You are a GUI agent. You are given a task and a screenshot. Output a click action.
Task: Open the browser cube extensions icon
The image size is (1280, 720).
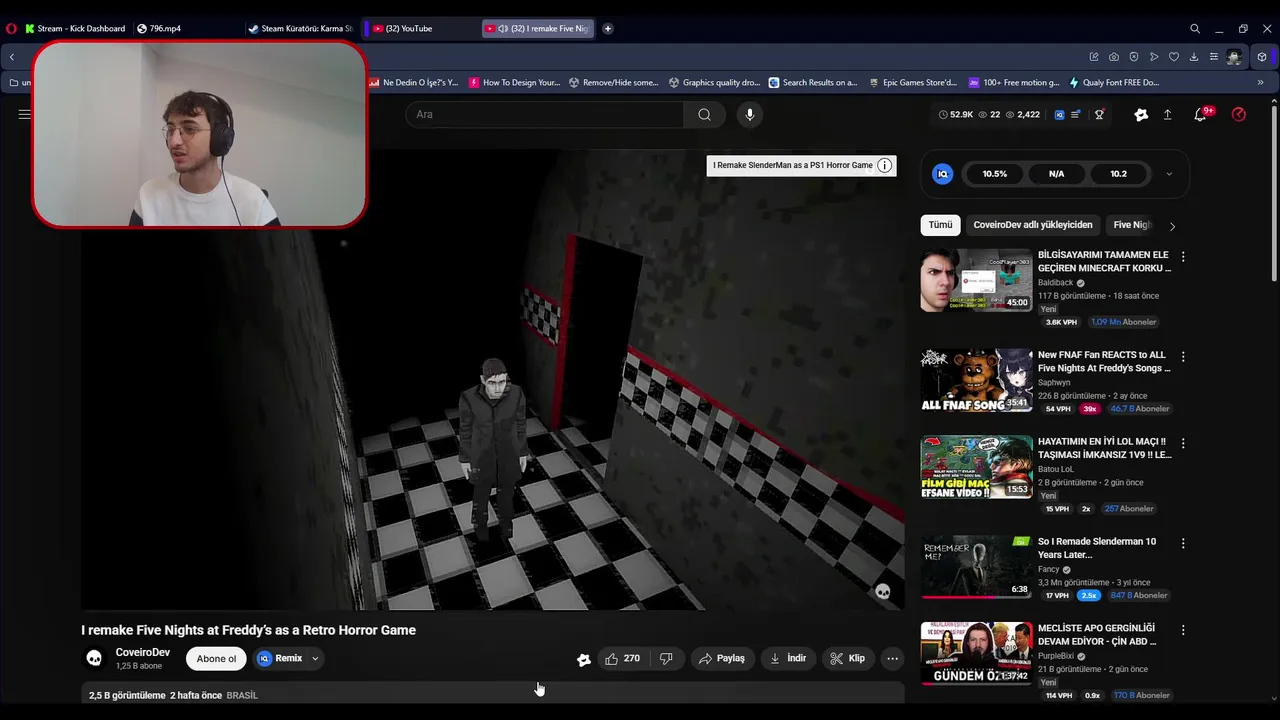pyautogui.click(x=1262, y=57)
